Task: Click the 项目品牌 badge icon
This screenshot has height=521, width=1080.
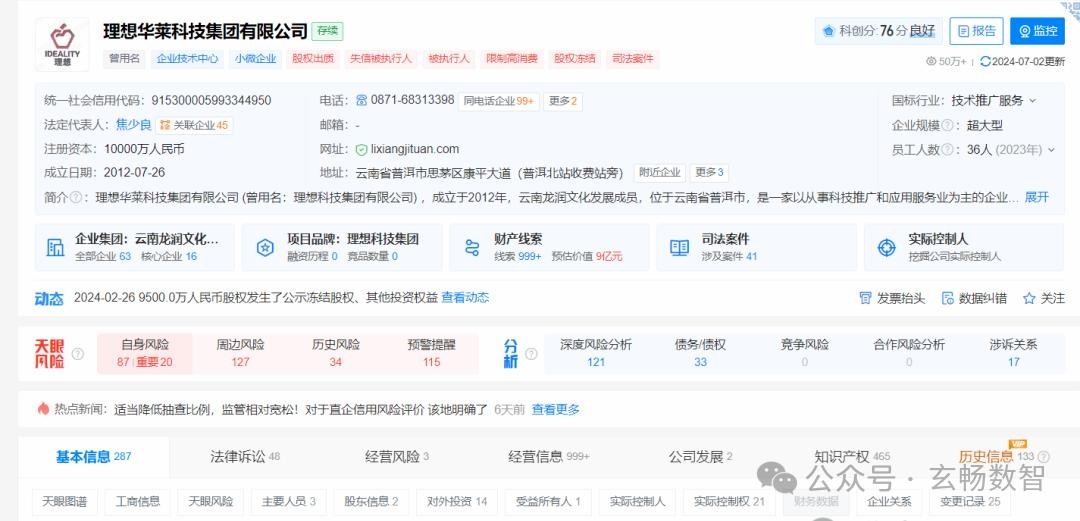Action: (x=264, y=247)
